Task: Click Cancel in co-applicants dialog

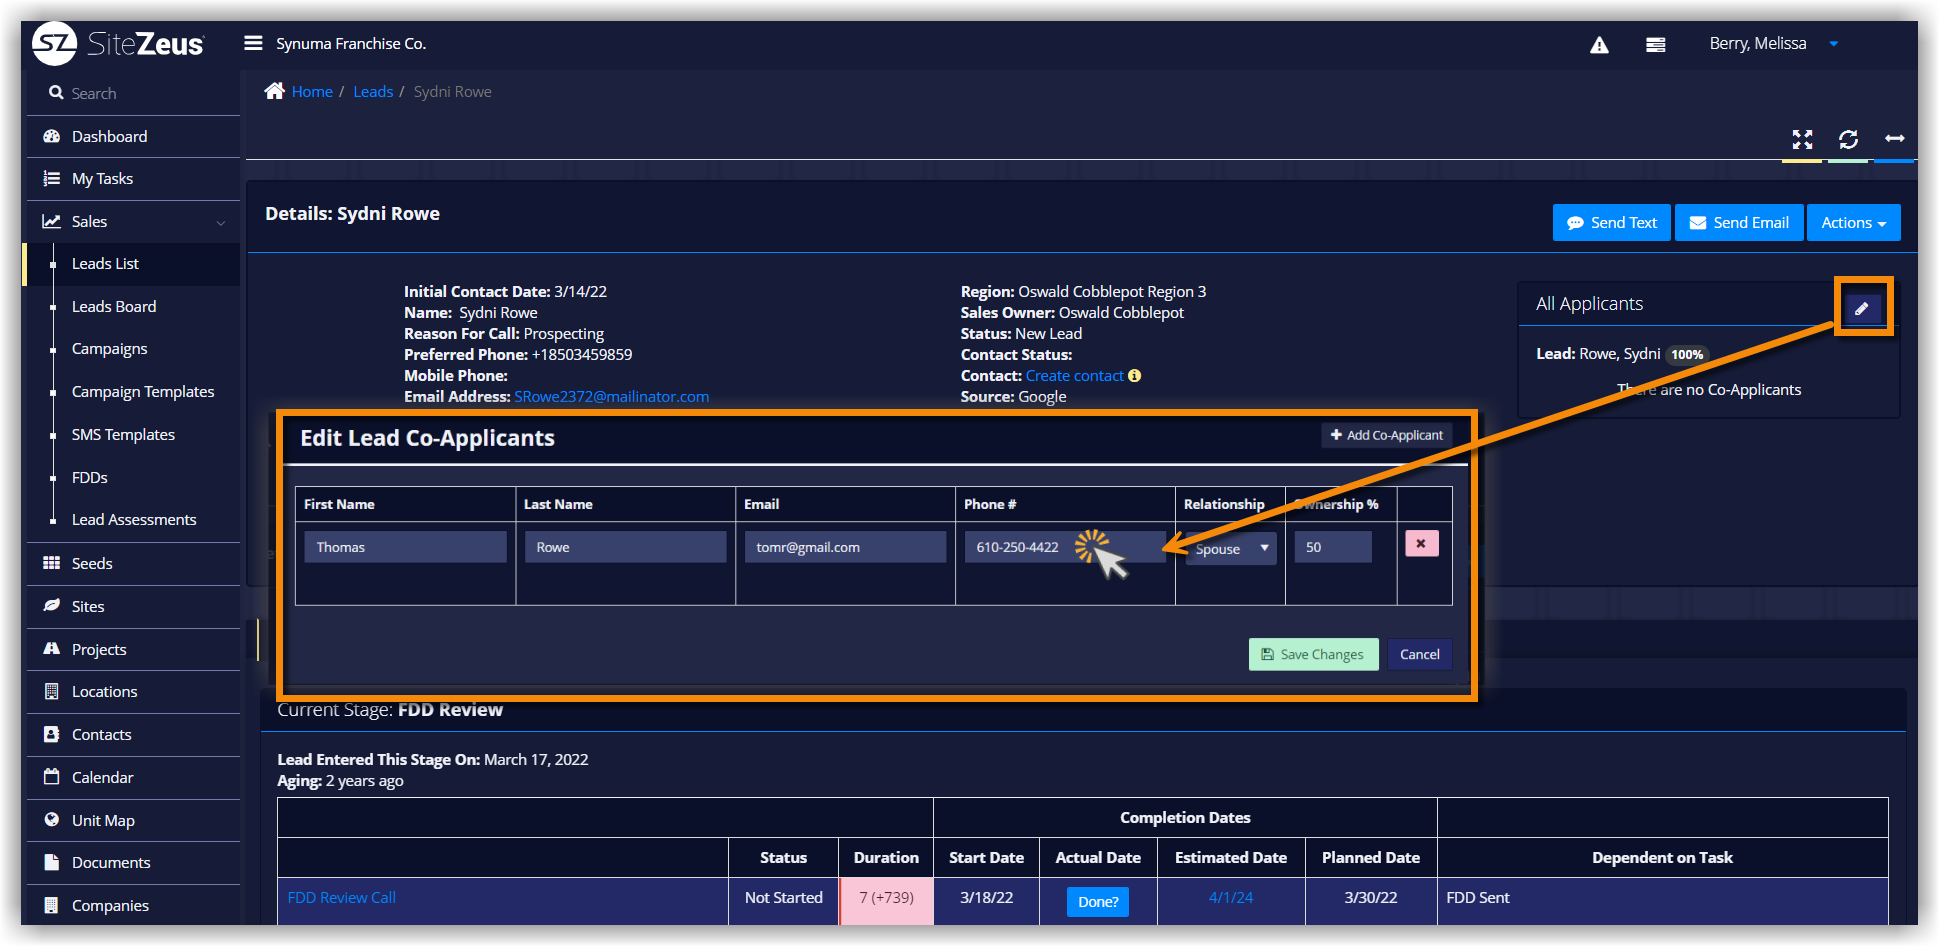Action: pyautogui.click(x=1419, y=655)
